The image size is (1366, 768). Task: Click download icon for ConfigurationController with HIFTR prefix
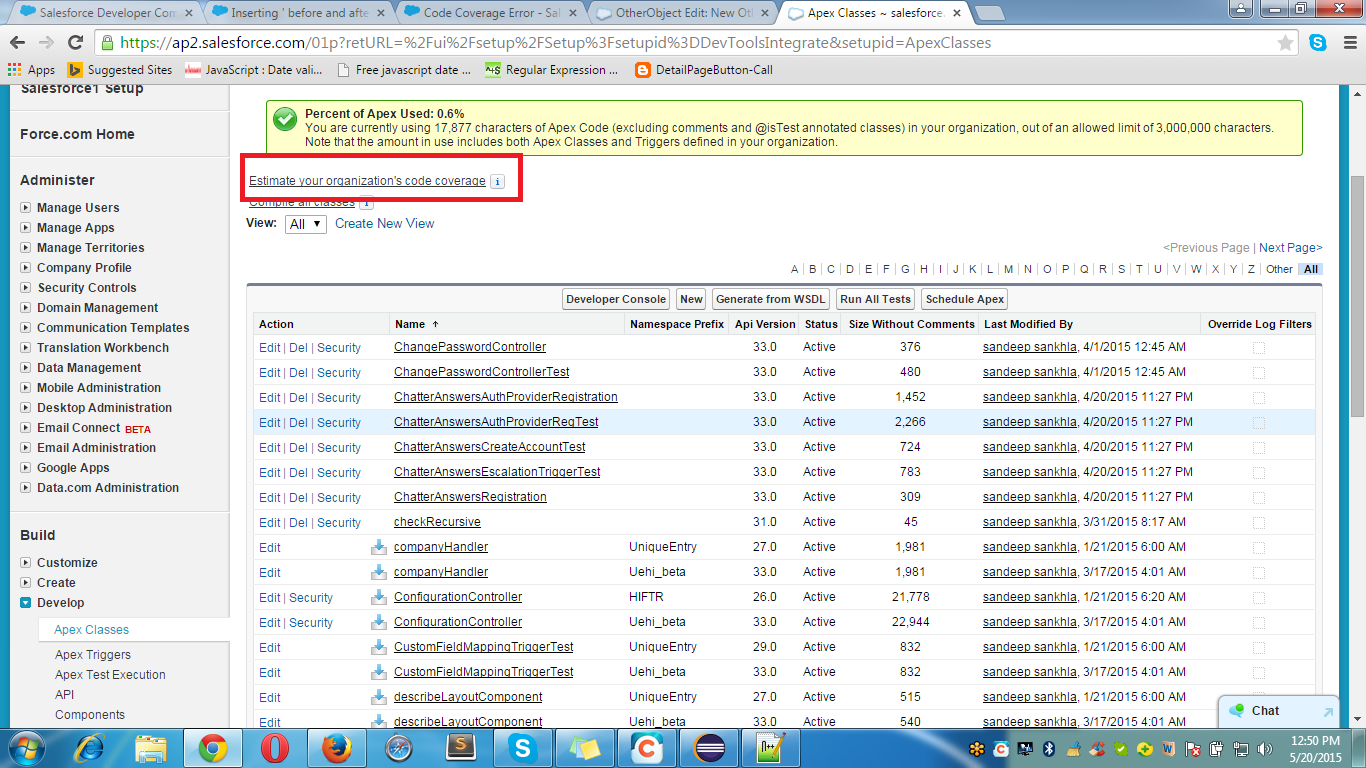point(378,597)
